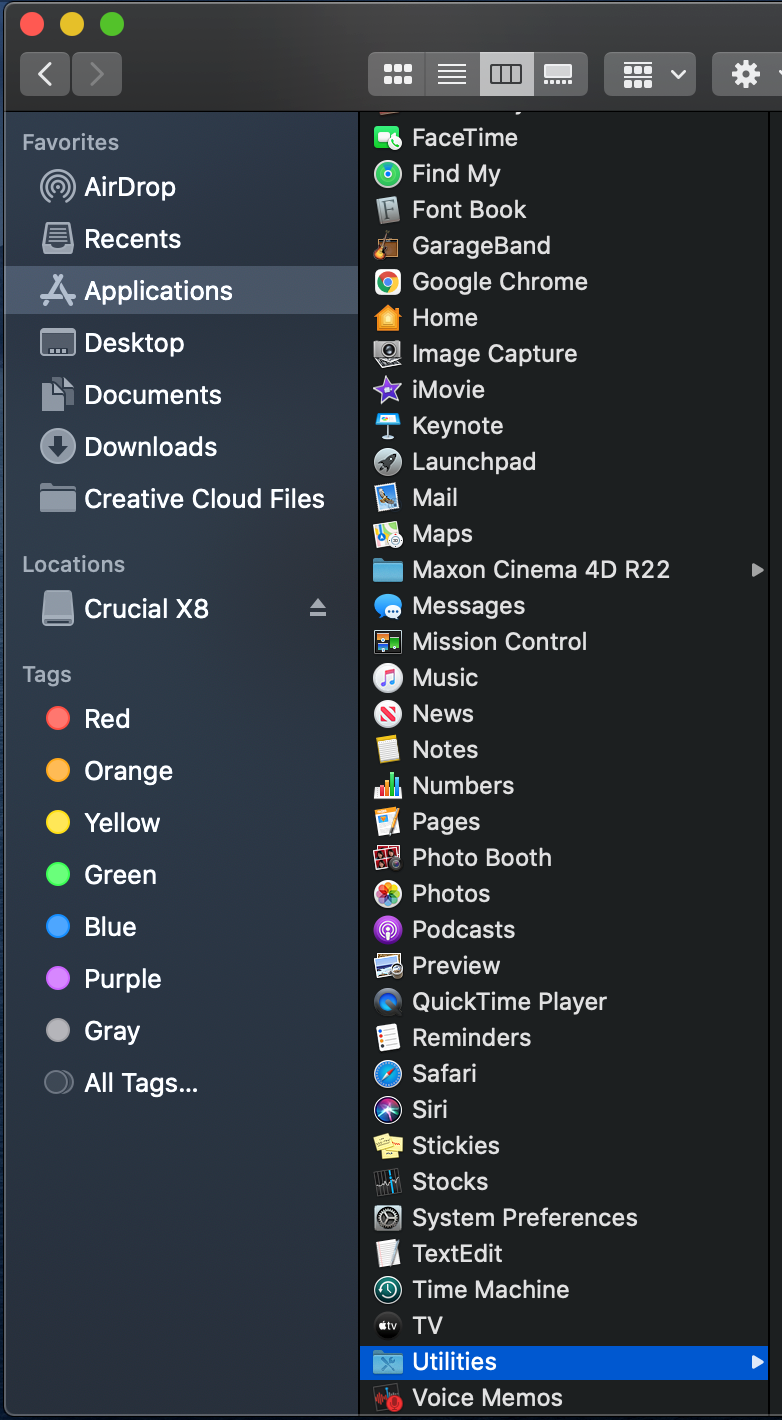Screen dimensions: 782x1420
Task: Expand Maxon Cinema 4D R22 folder
Action: click(x=758, y=570)
